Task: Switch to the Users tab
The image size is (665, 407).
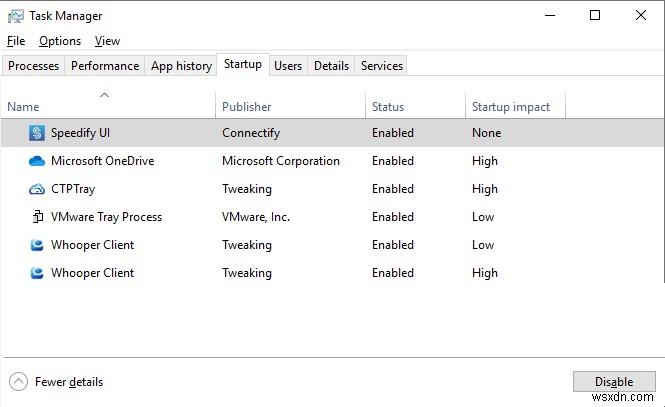Action: click(x=288, y=66)
